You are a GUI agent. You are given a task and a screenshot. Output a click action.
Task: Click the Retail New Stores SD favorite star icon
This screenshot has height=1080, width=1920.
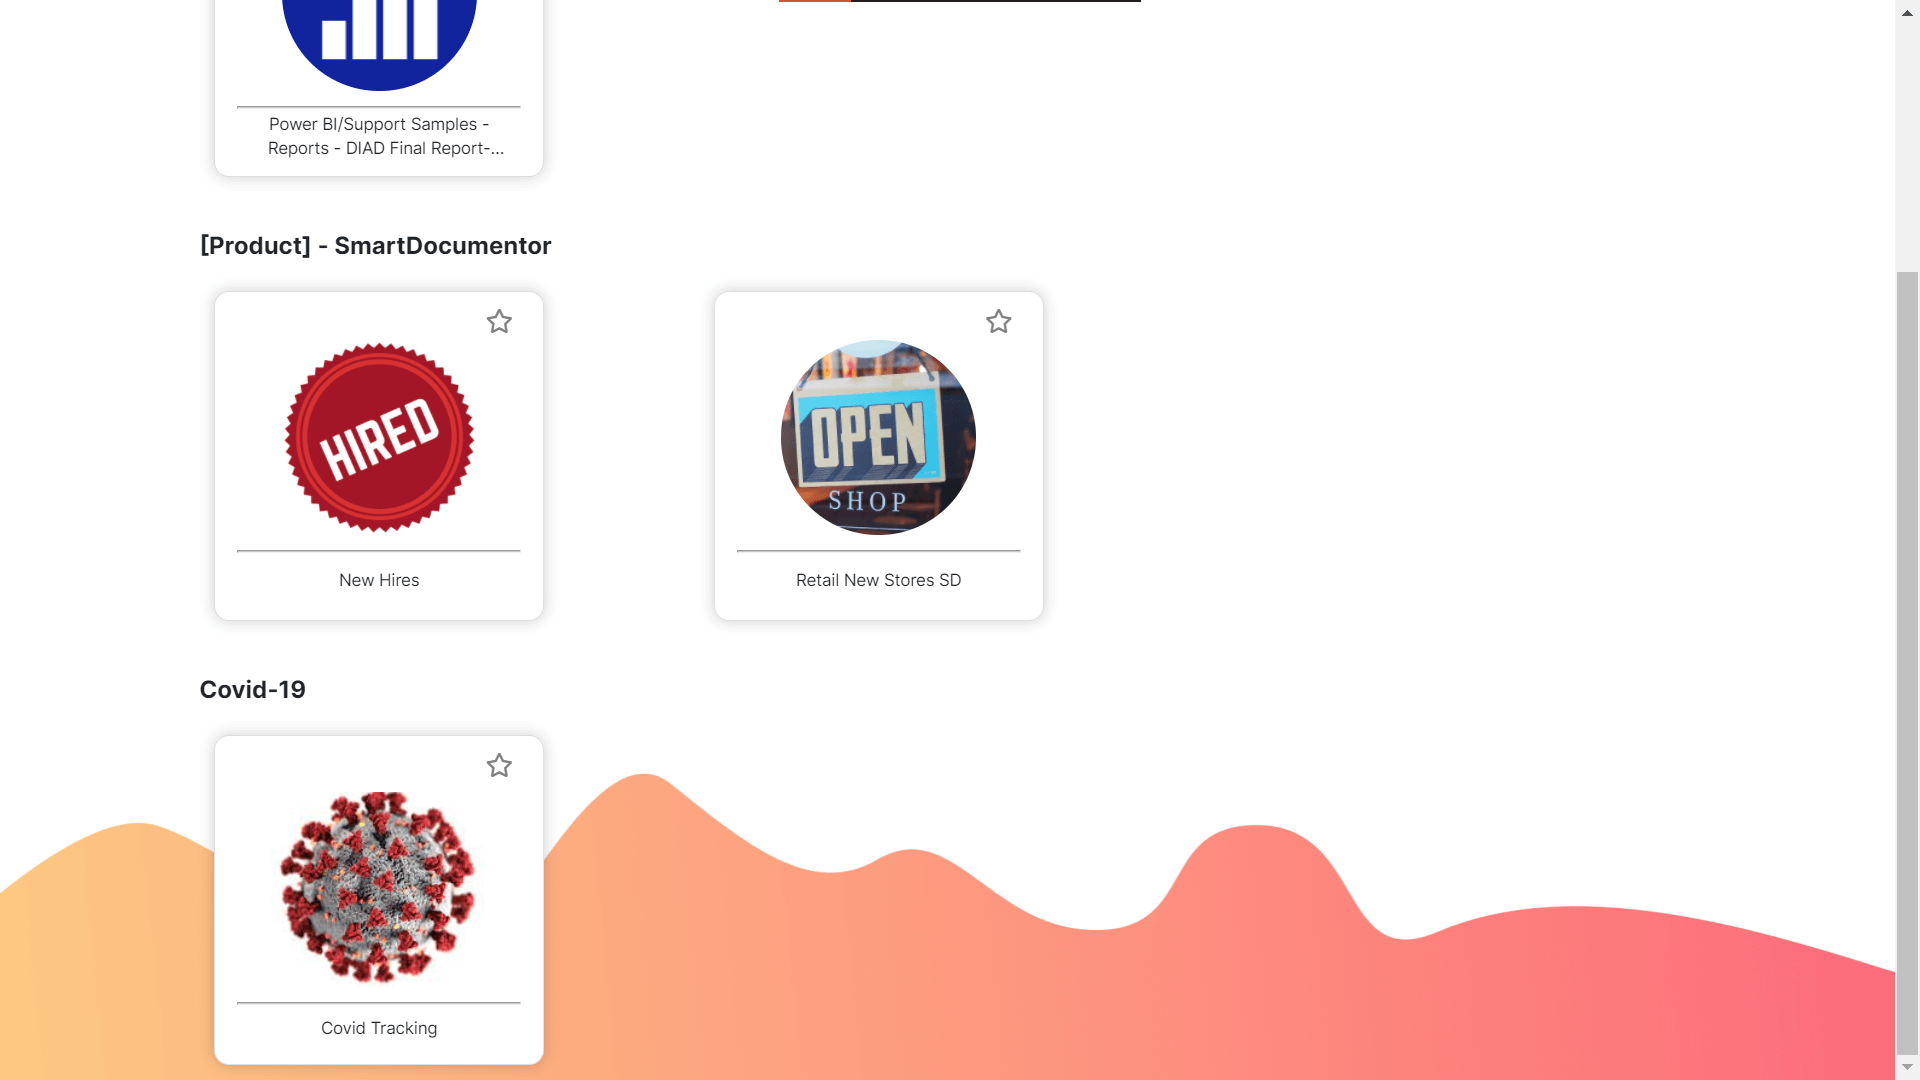[x=998, y=322]
